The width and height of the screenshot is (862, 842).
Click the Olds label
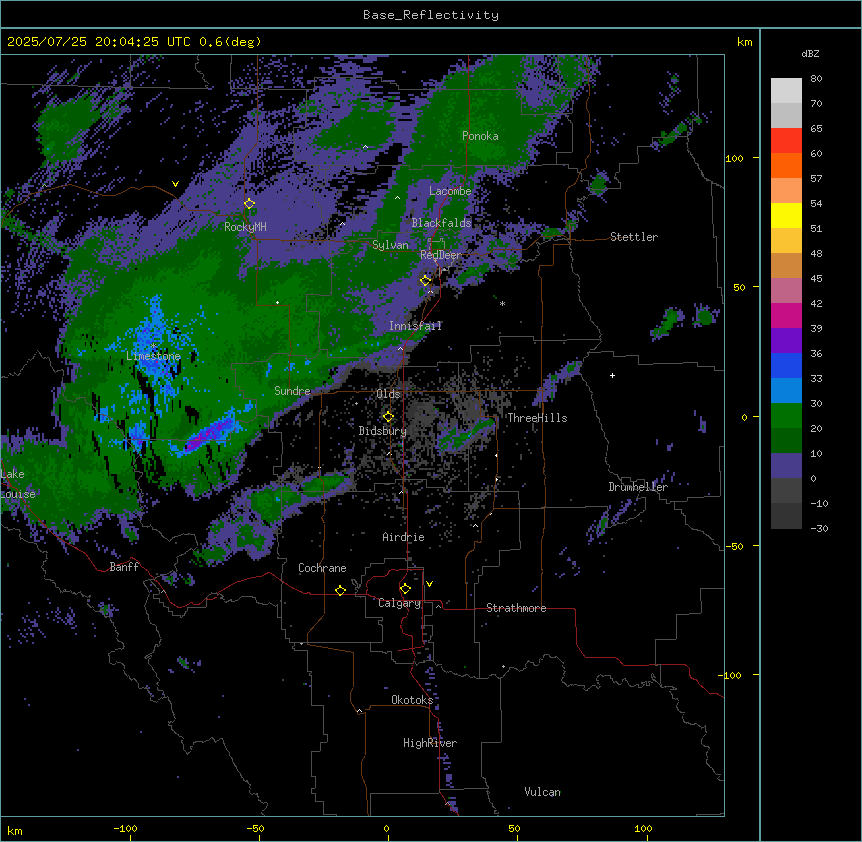(388, 394)
